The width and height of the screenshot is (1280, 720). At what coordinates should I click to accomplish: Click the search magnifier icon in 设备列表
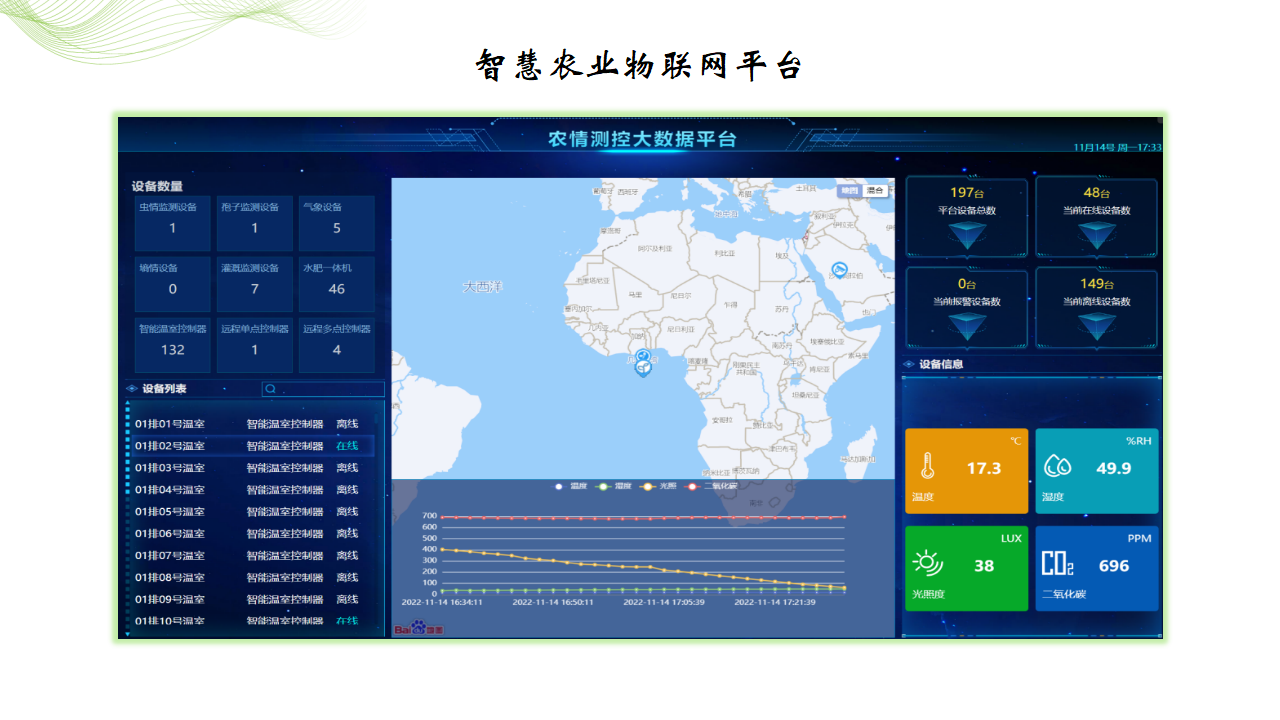coord(270,389)
